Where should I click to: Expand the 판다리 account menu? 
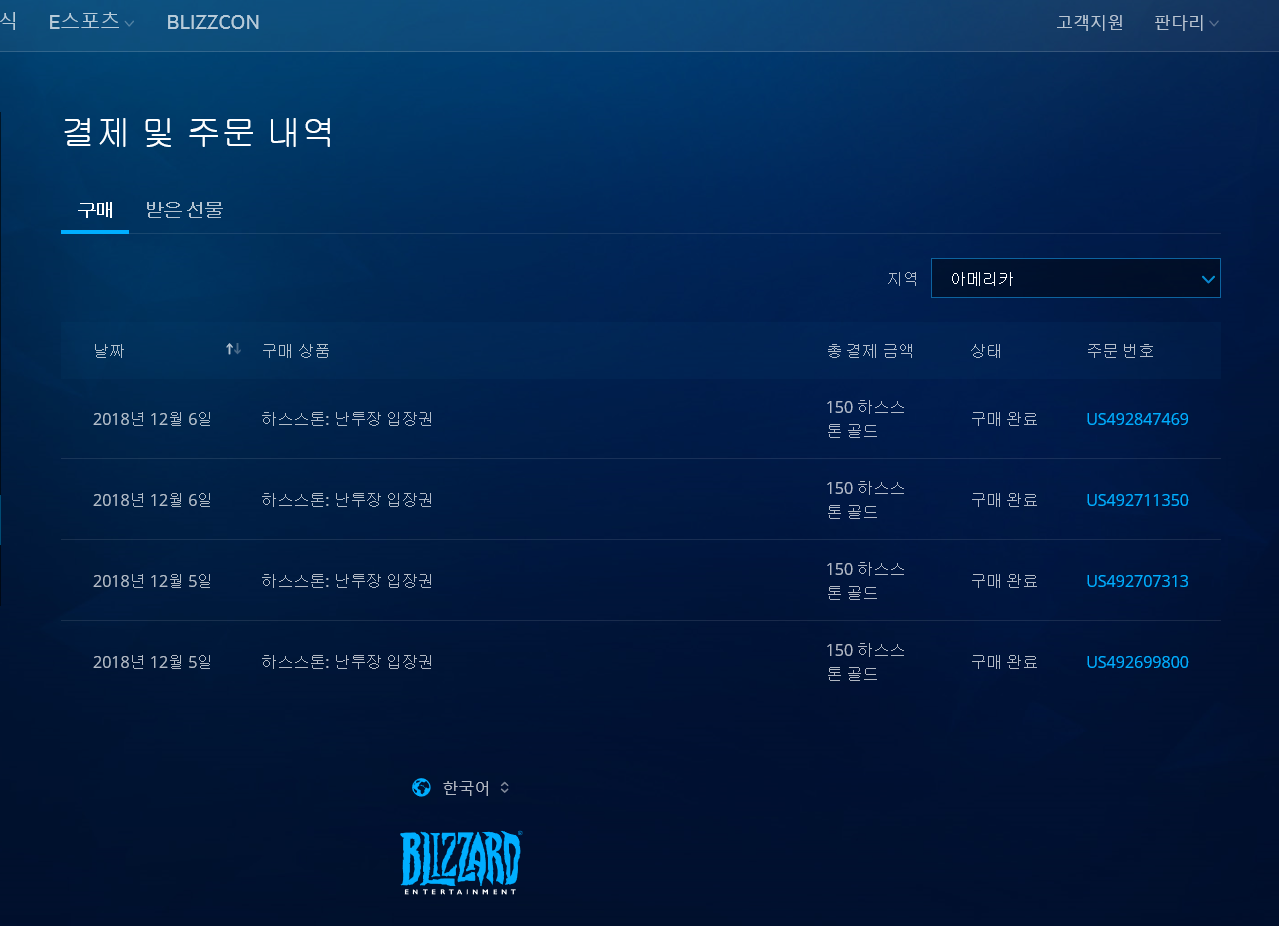pyautogui.click(x=1186, y=22)
